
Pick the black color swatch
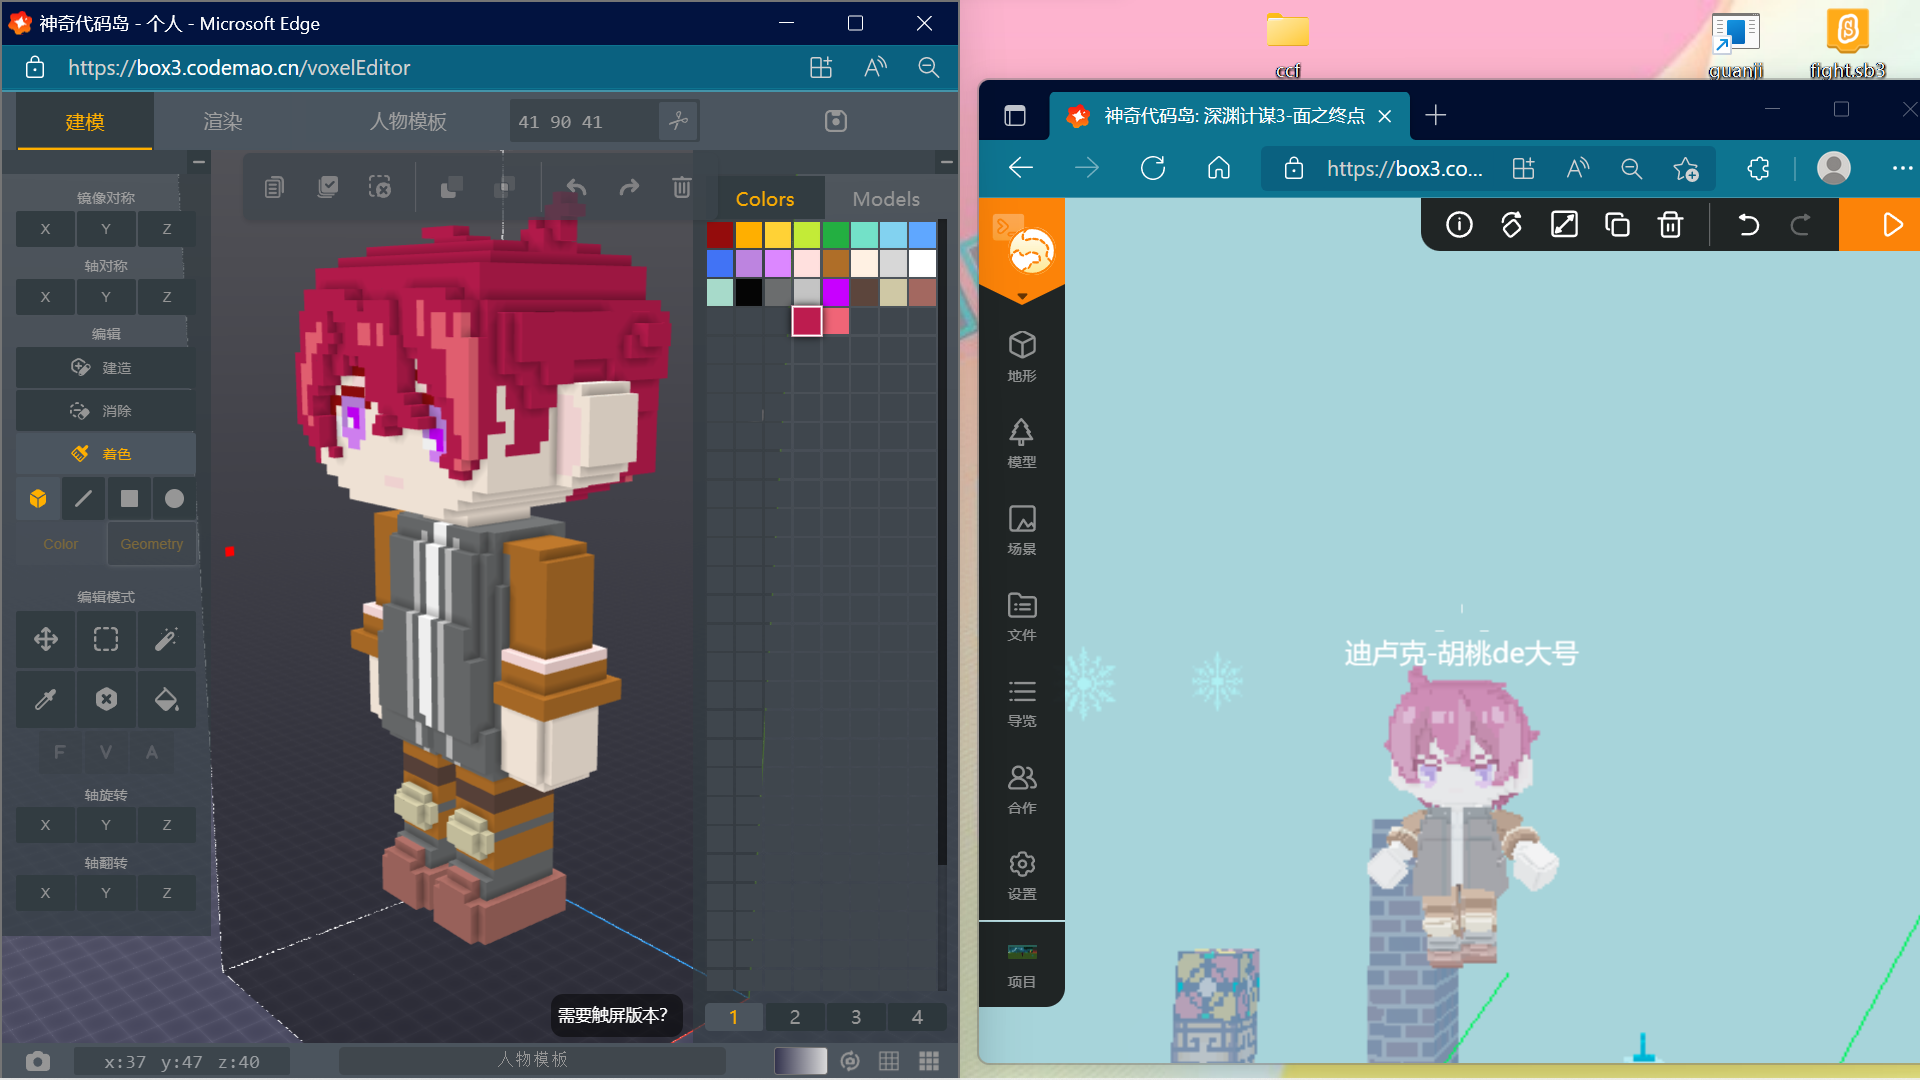[x=749, y=292]
